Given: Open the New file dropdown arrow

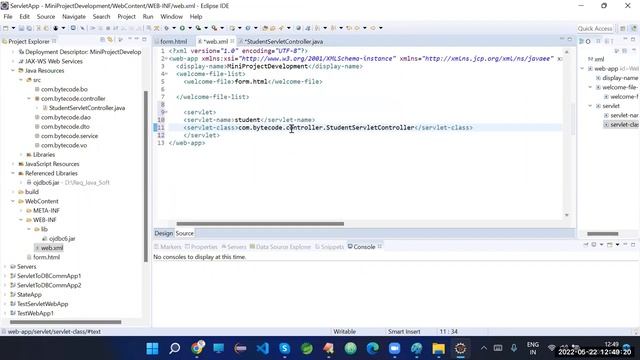Looking at the screenshot, I should click(x=13, y=28).
